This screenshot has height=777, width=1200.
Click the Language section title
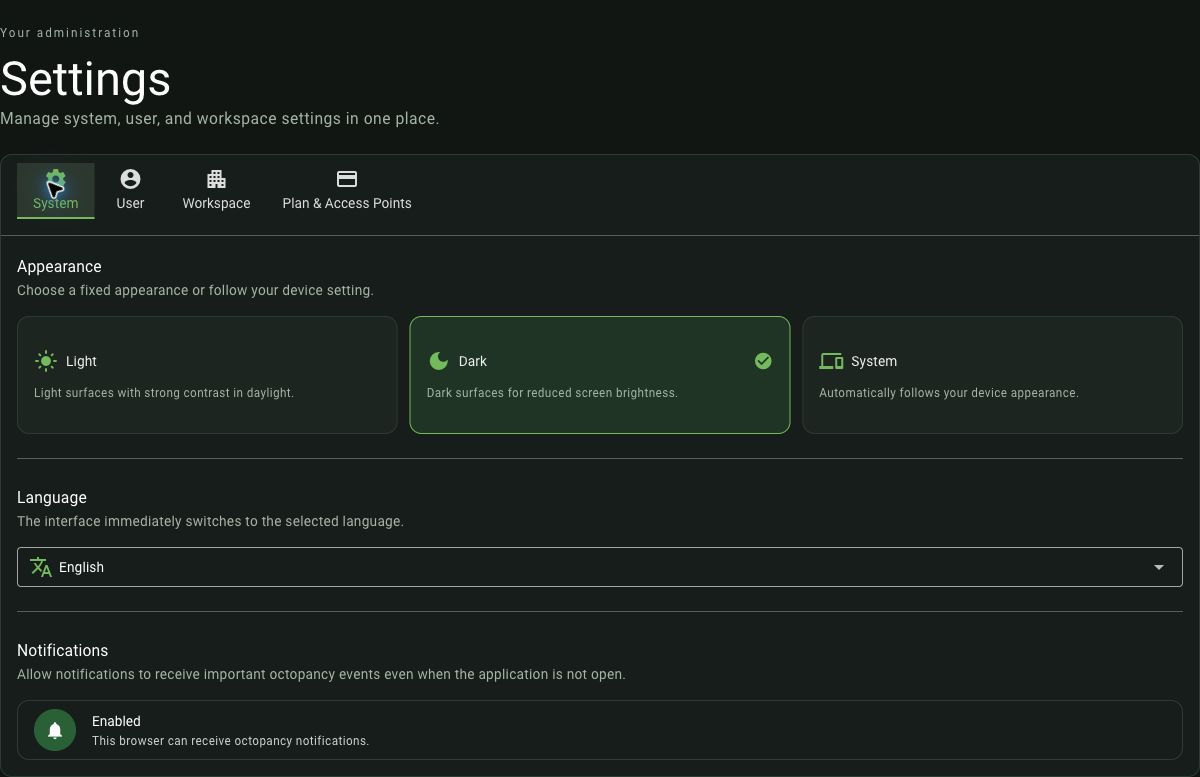point(52,497)
